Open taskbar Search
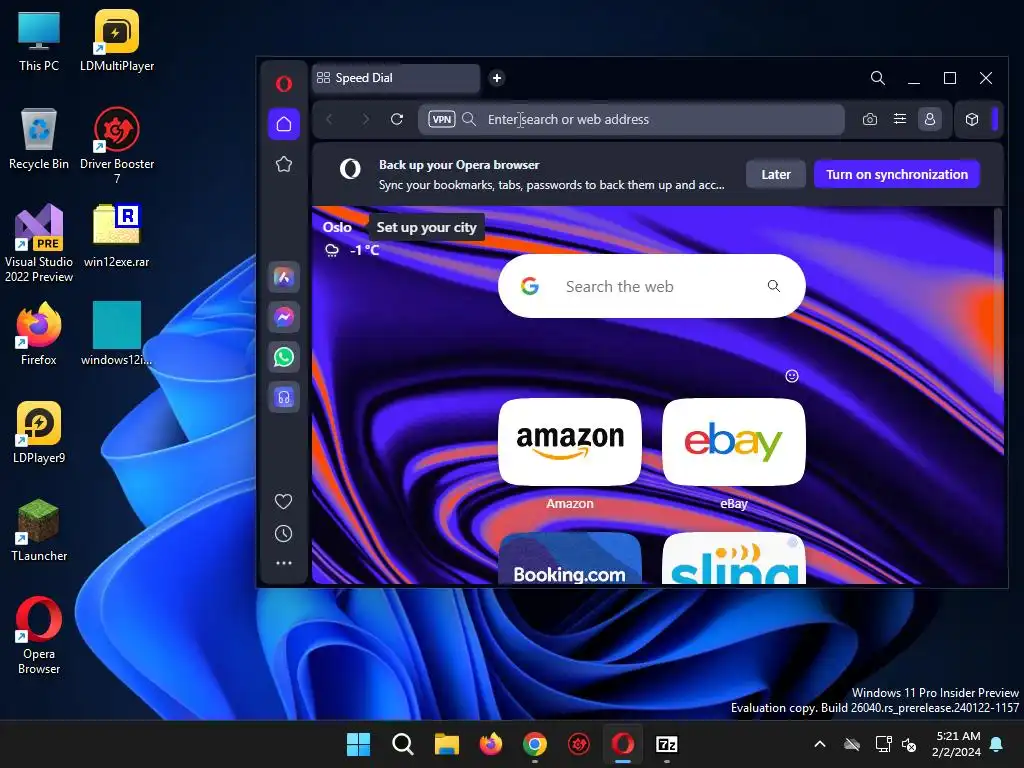 point(403,744)
